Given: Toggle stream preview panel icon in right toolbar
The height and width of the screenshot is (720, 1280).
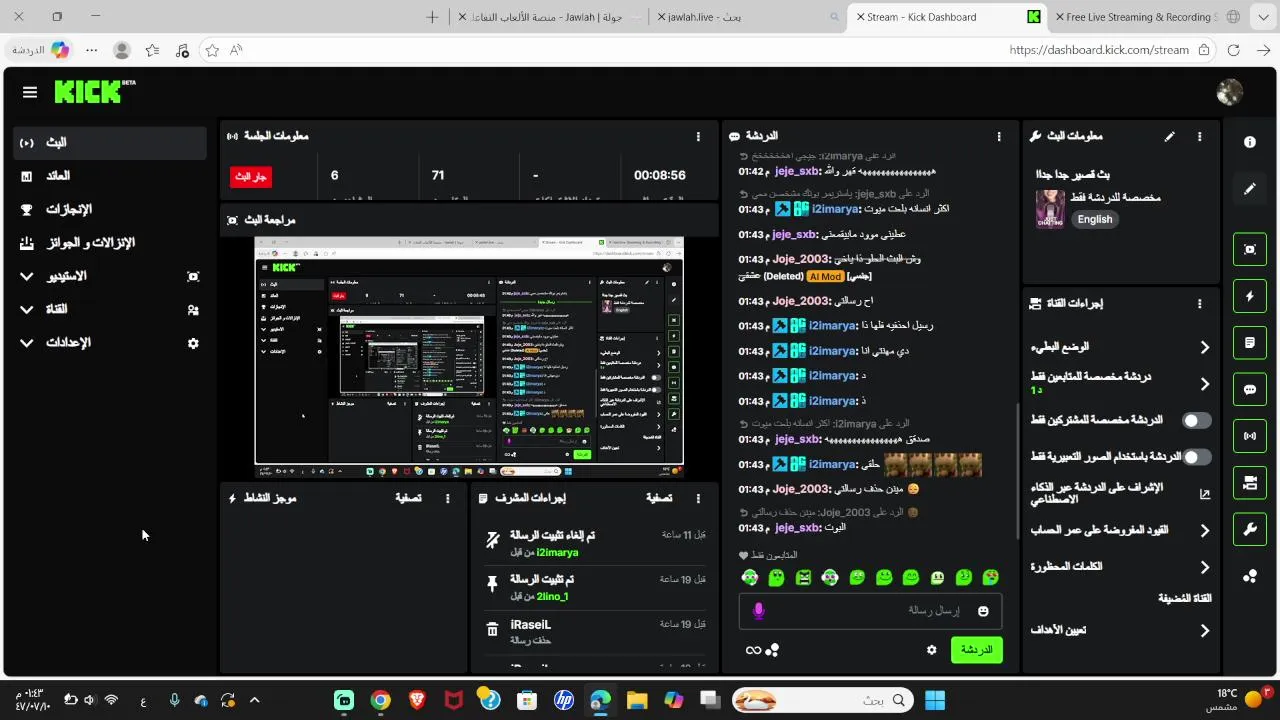Looking at the screenshot, I should (1250, 249).
